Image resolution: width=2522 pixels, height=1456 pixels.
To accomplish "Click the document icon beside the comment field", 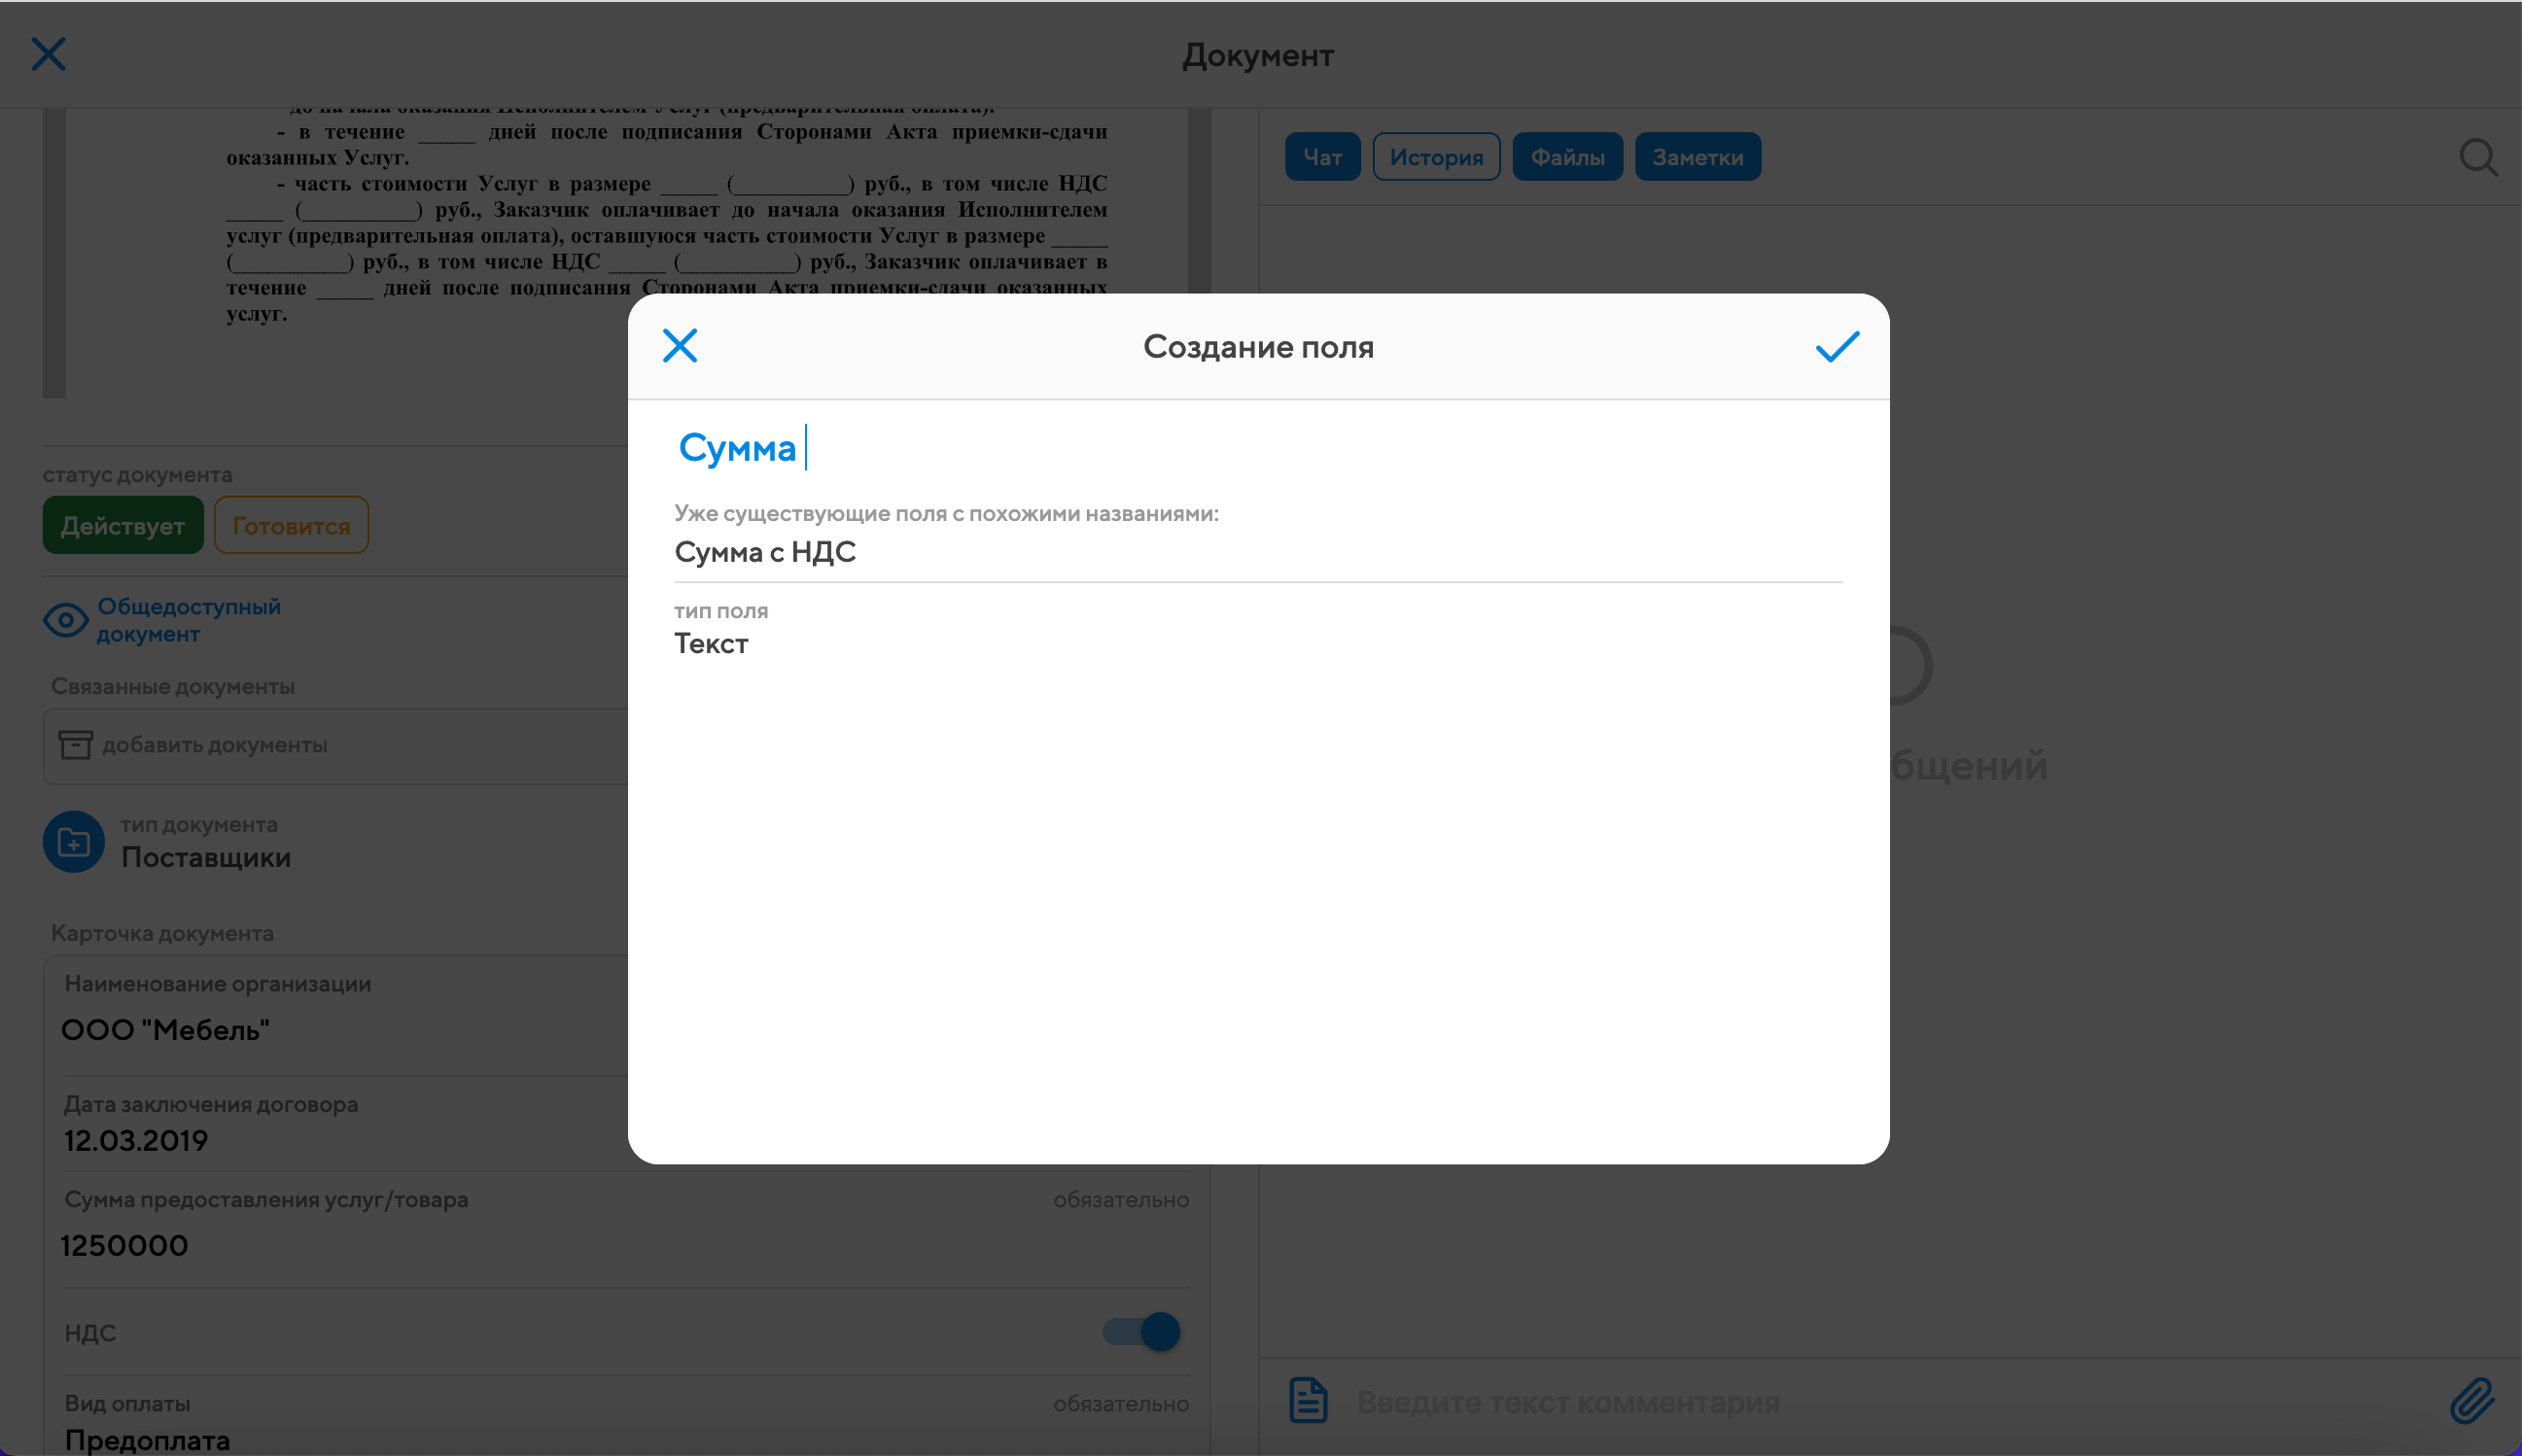I will pyautogui.click(x=1308, y=1400).
